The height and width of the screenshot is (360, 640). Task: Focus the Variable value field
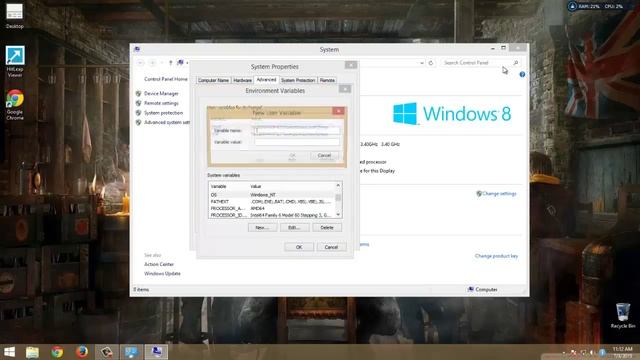[x=297, y=142]
